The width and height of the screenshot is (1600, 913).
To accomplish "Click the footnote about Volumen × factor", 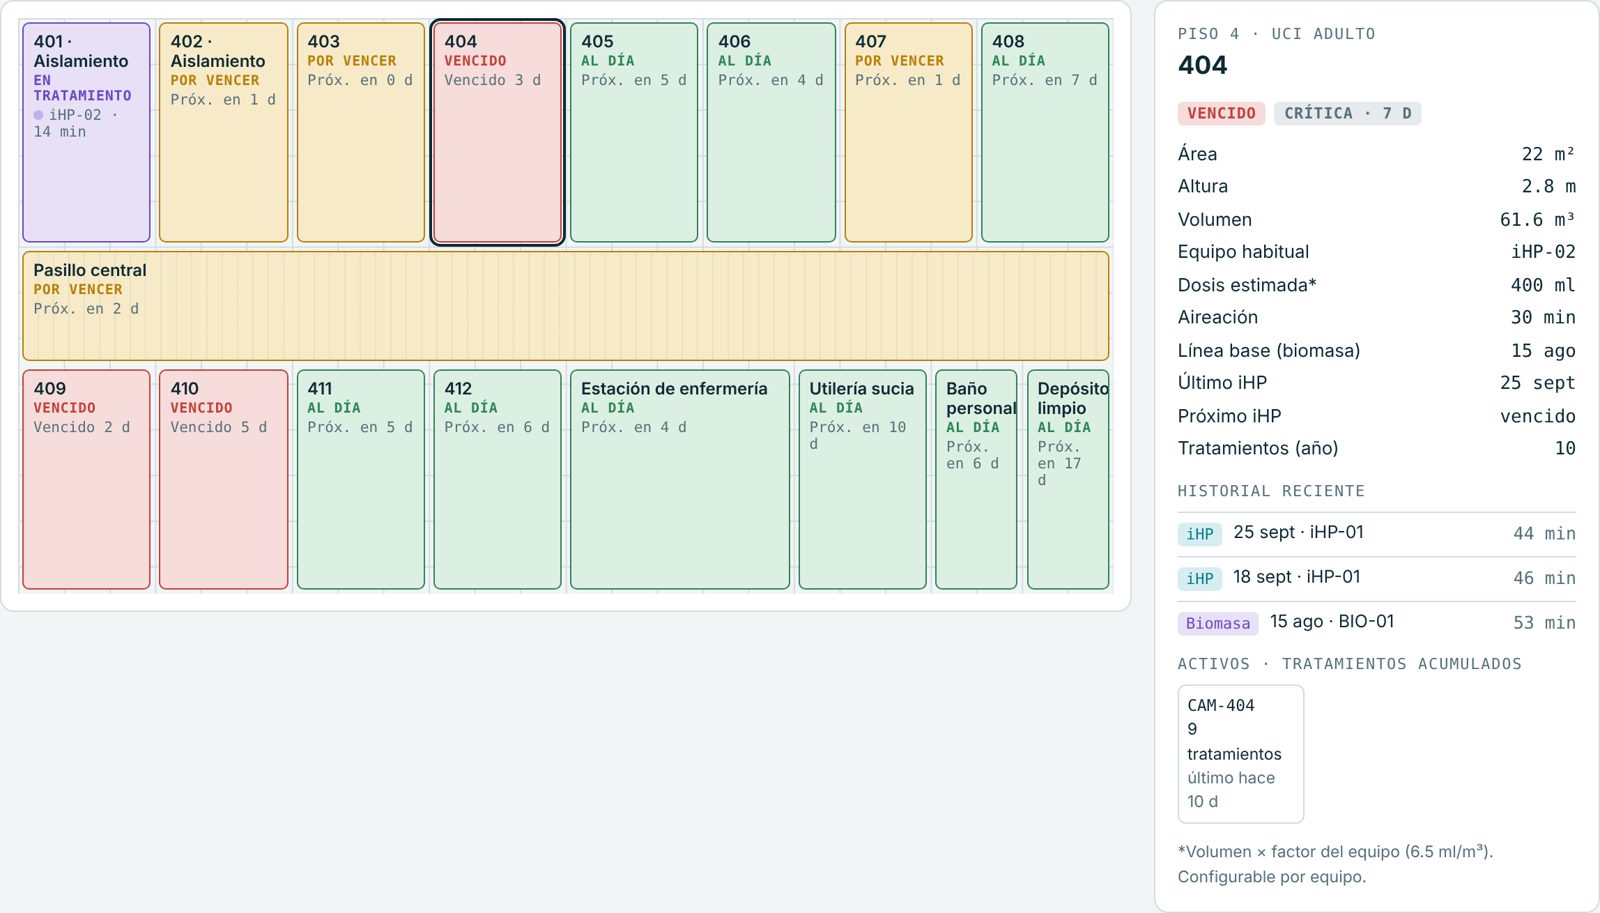I will click(1335, 864).
